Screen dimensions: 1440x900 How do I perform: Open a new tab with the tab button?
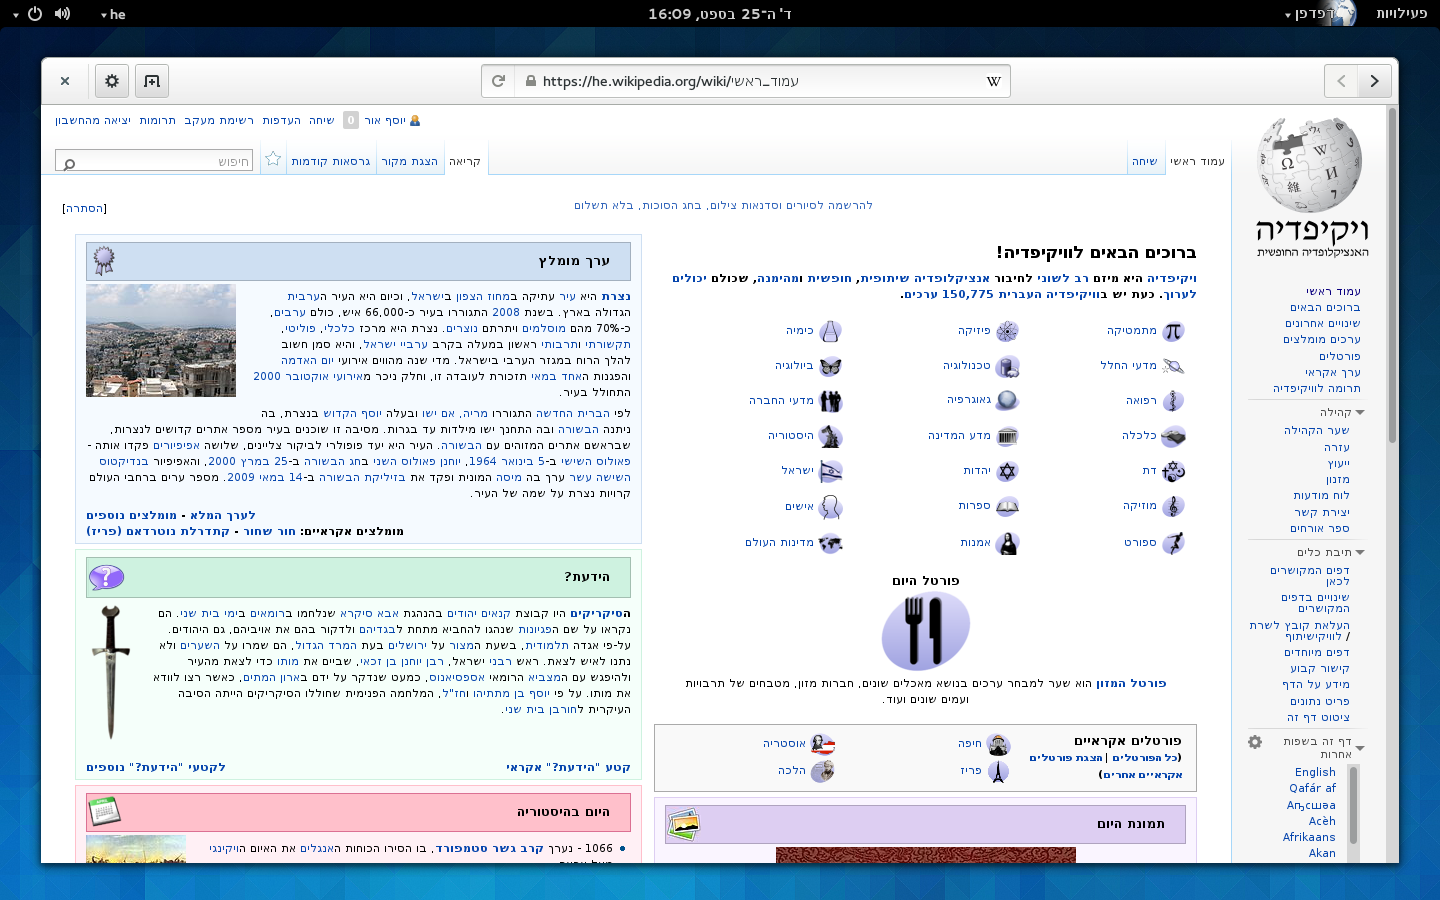[x=152, y=81]
